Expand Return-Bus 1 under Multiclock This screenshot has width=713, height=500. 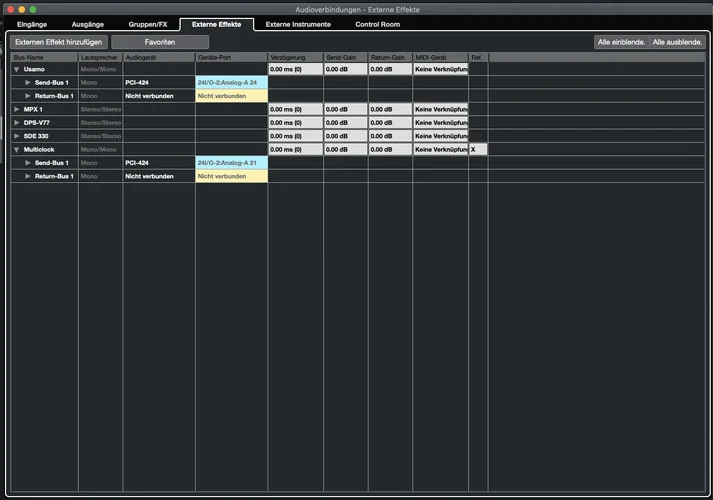[28, 176]
